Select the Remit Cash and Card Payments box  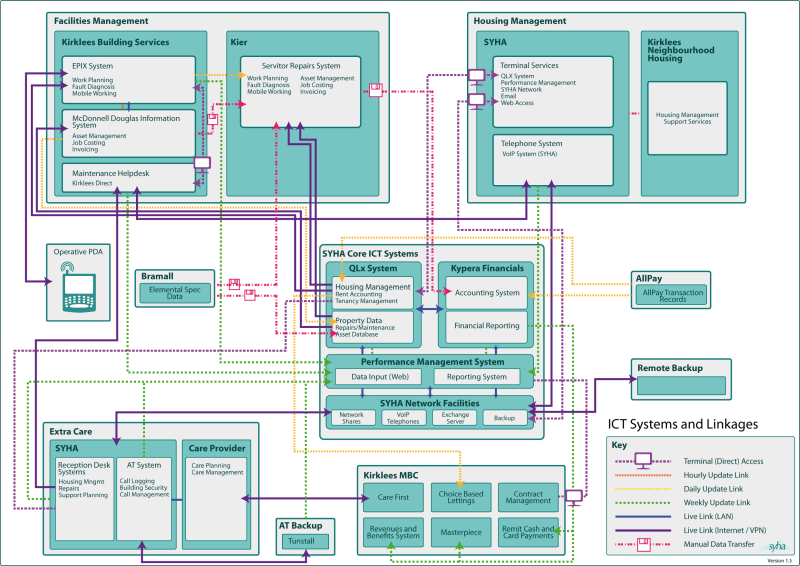click(528, 532)
